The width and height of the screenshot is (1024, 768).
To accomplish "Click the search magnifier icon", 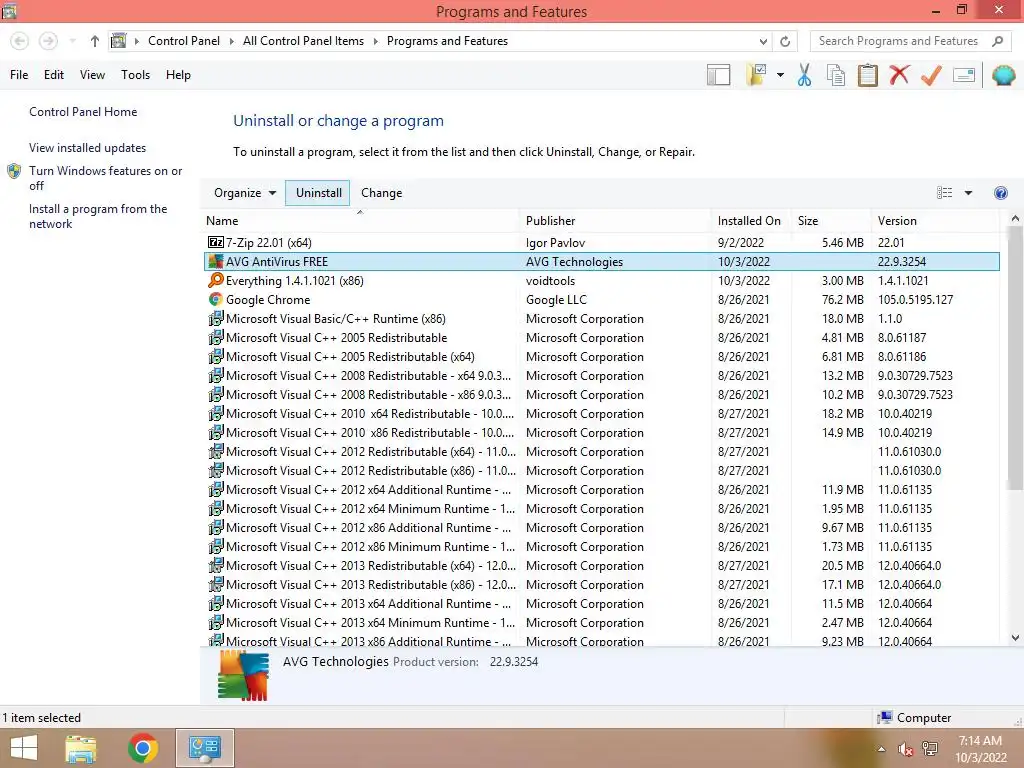I will pos(997,41).
